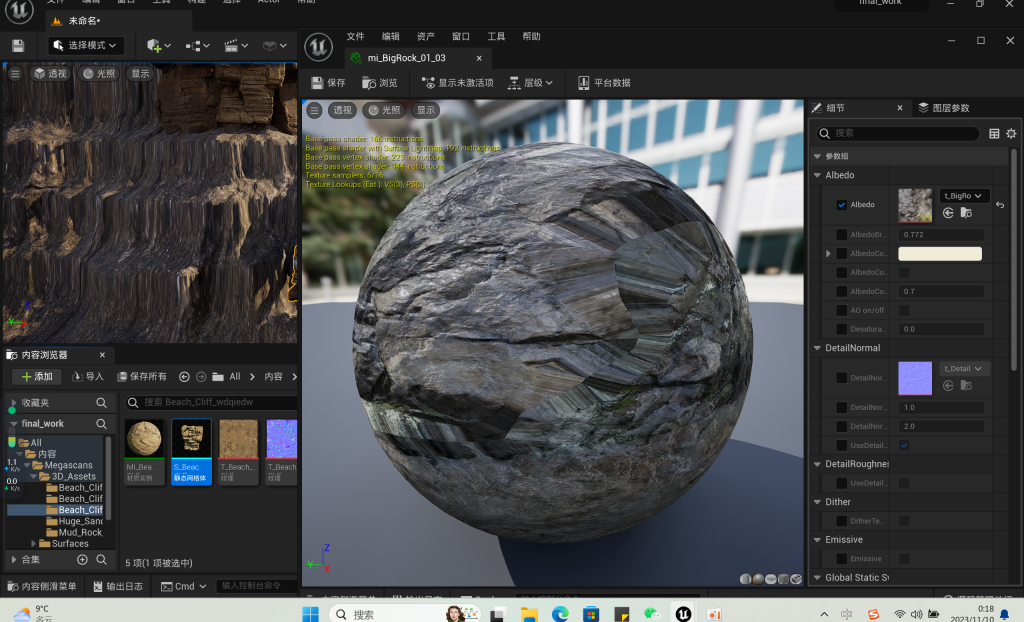The height and width of the screenshot is (622, 1024).
Task: Search the final_work tree magnifier icon
Action: 101,424
